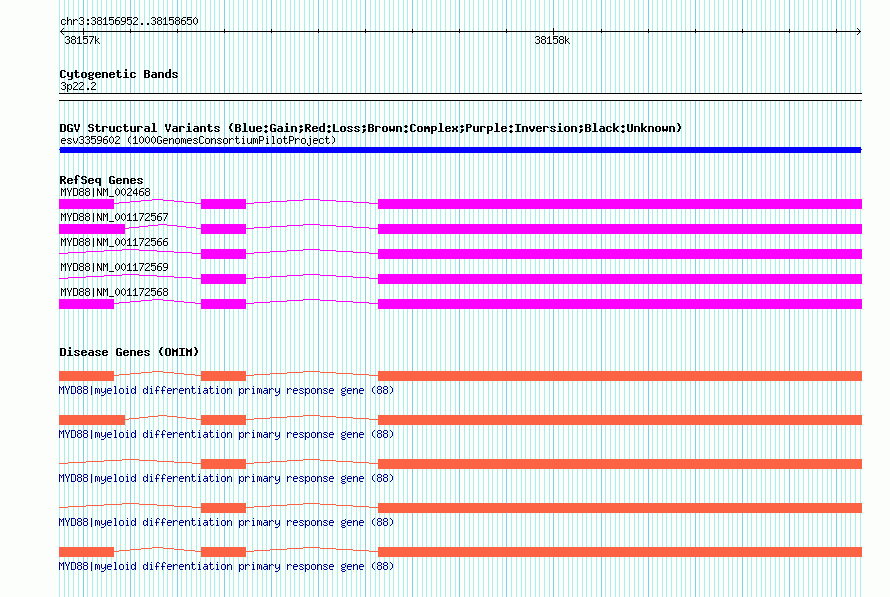Open the esv3359602 variant label
890x597 pixels.
[x=198, y=140]
